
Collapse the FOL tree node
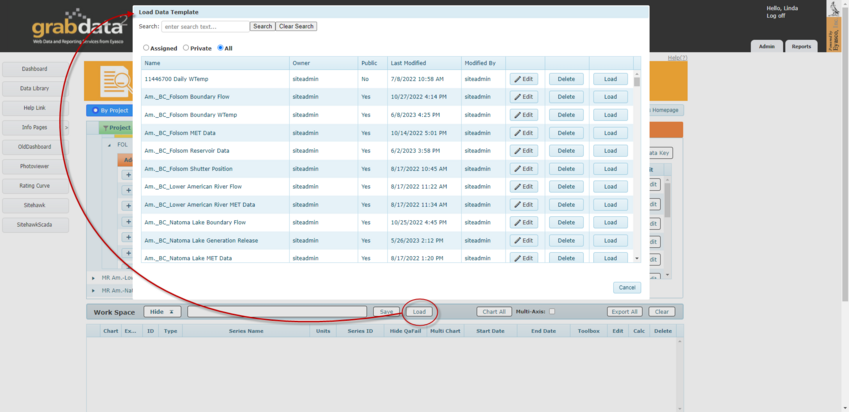110,145
